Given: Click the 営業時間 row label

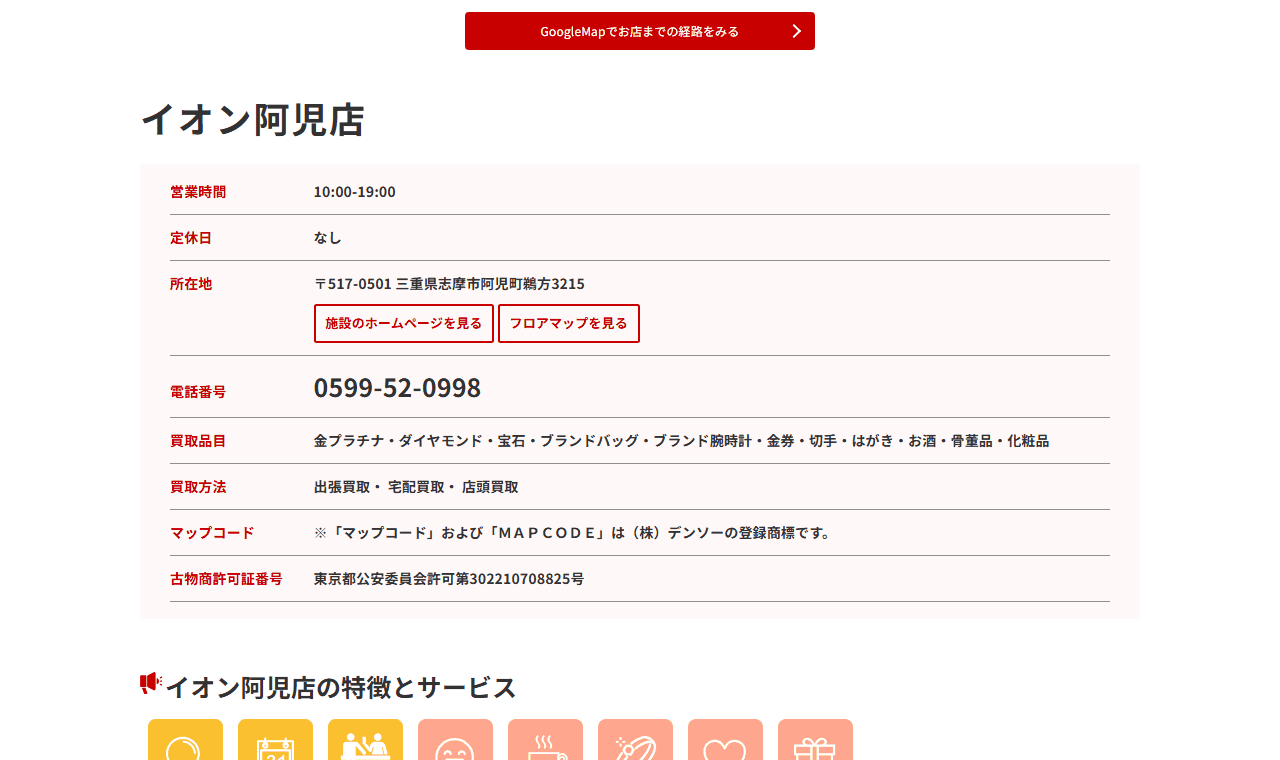Looking at the screenshot, I should [198, 192].
